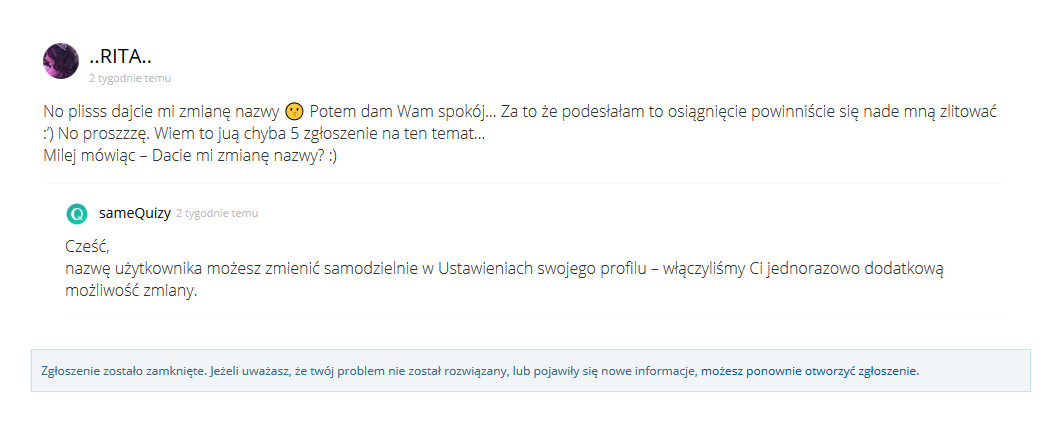Viewport: 1060px width, 432px height.
Task: Click the green sameQuizy Q avatar icon
Action: [77, 213]
